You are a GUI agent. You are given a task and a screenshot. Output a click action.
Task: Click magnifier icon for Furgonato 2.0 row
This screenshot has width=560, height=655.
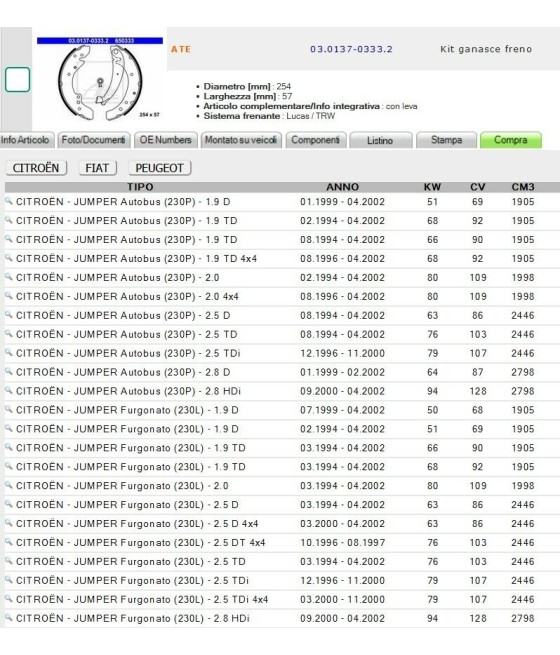(9, 485)
